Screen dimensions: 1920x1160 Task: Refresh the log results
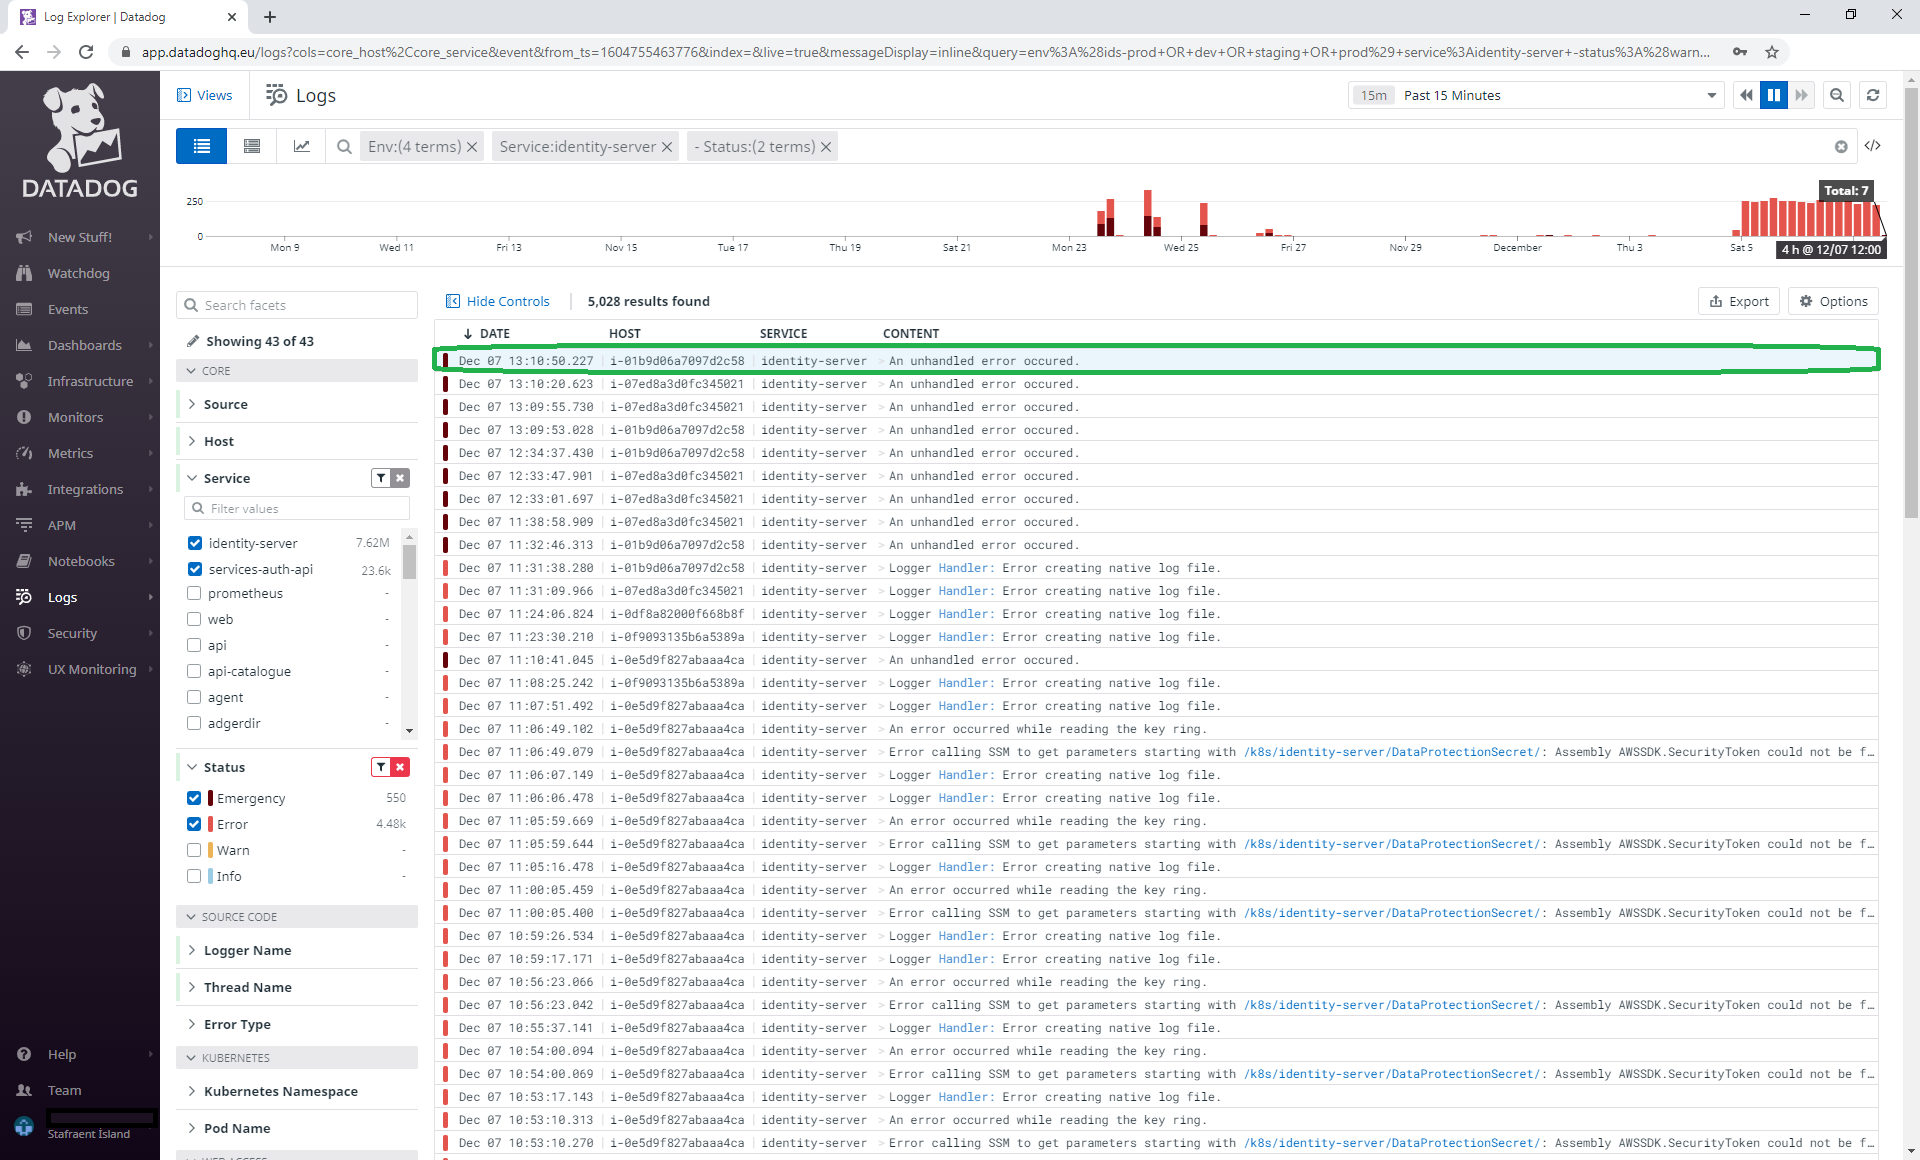1873,95
